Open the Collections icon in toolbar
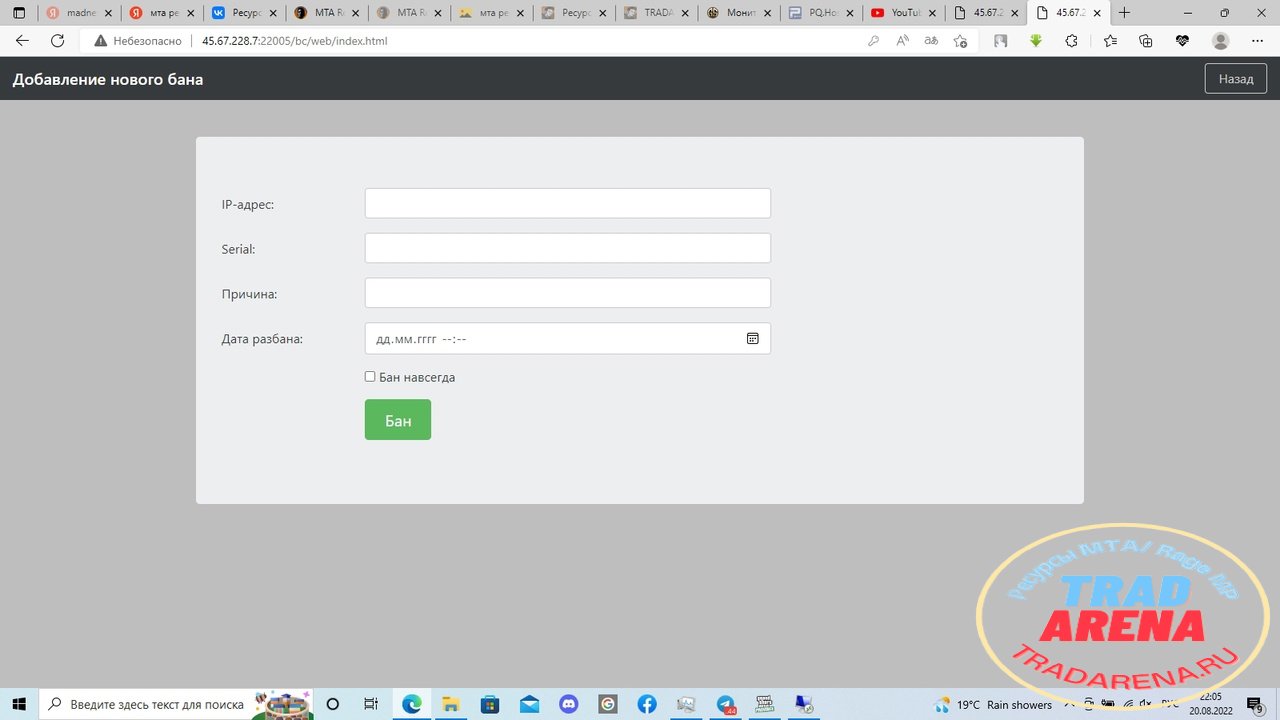 pos(1146,41)
